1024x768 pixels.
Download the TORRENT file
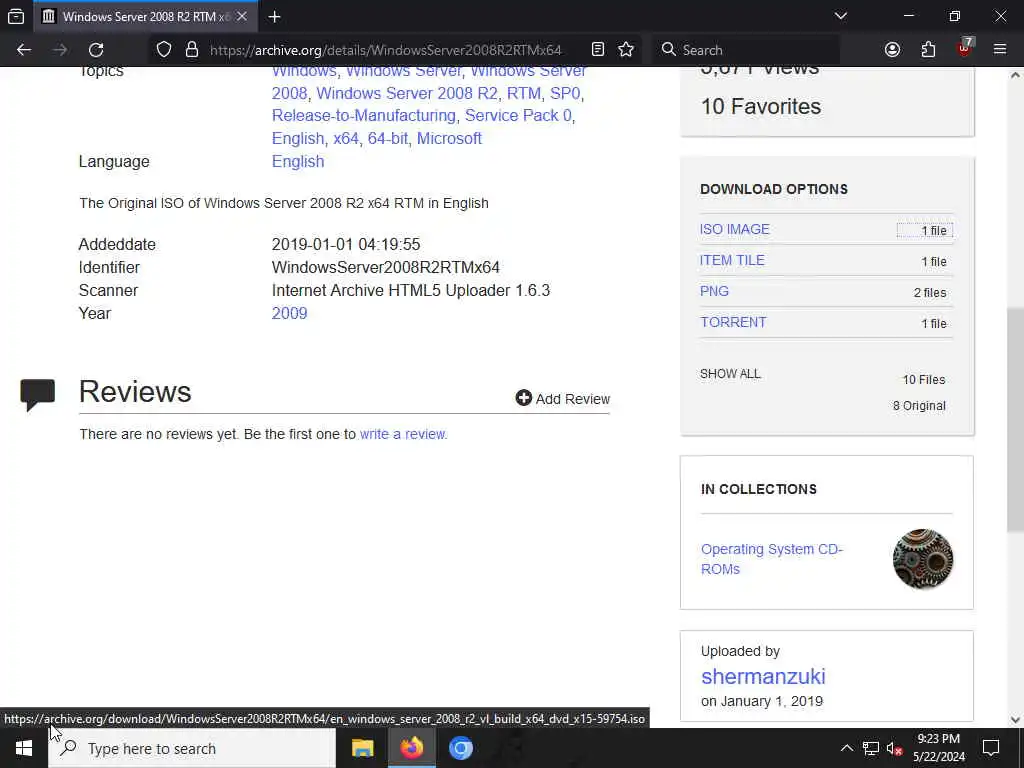[x=733, y=322]
